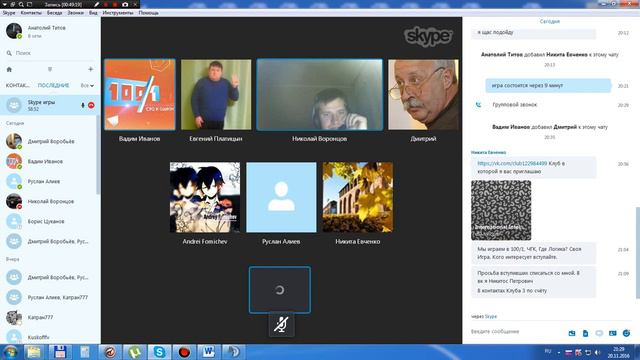Open the Контакты menu
This screenshot has height=360, width=640.
[31, 13]
